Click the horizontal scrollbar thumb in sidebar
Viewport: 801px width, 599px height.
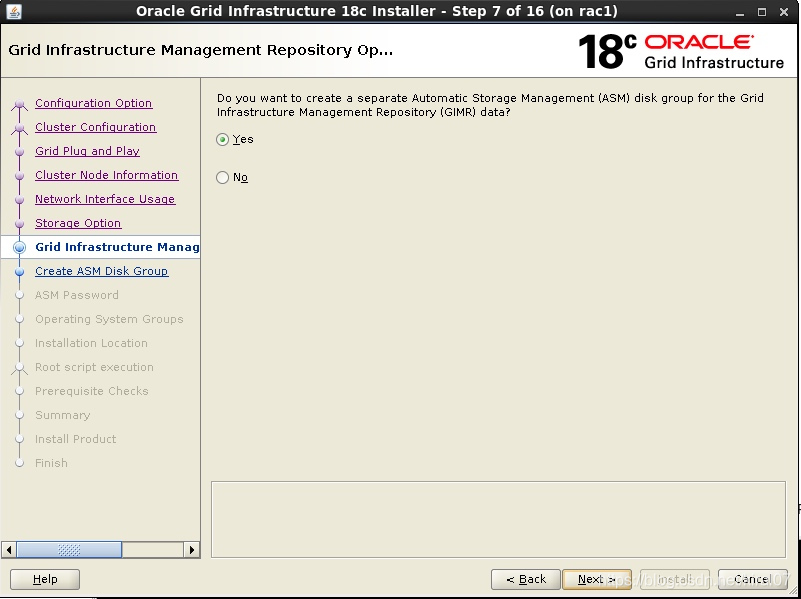click(x=69, y=550)
